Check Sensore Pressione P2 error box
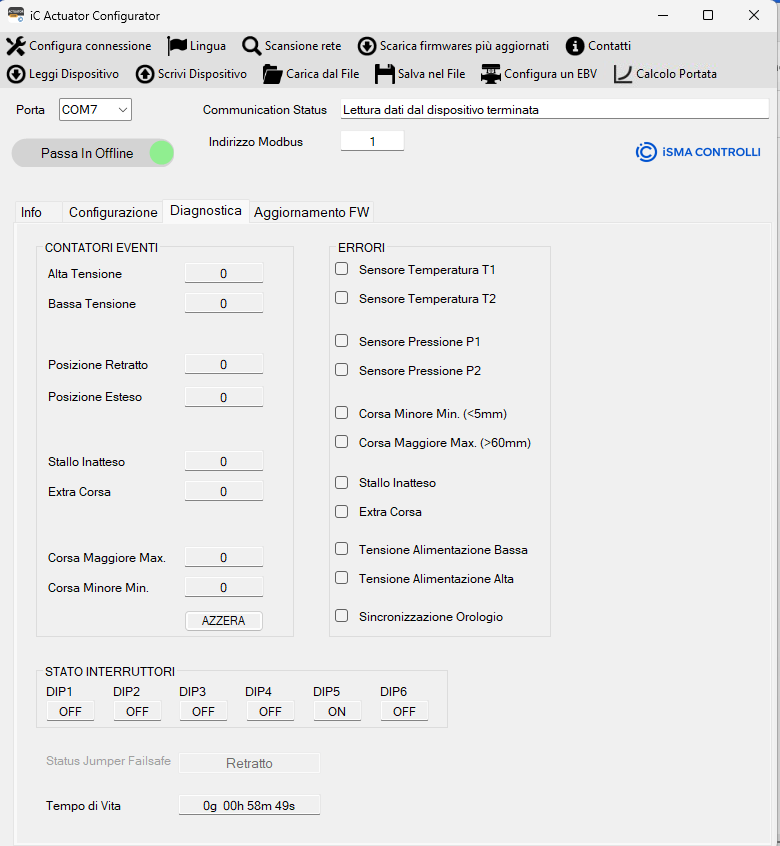 [341, 370]
